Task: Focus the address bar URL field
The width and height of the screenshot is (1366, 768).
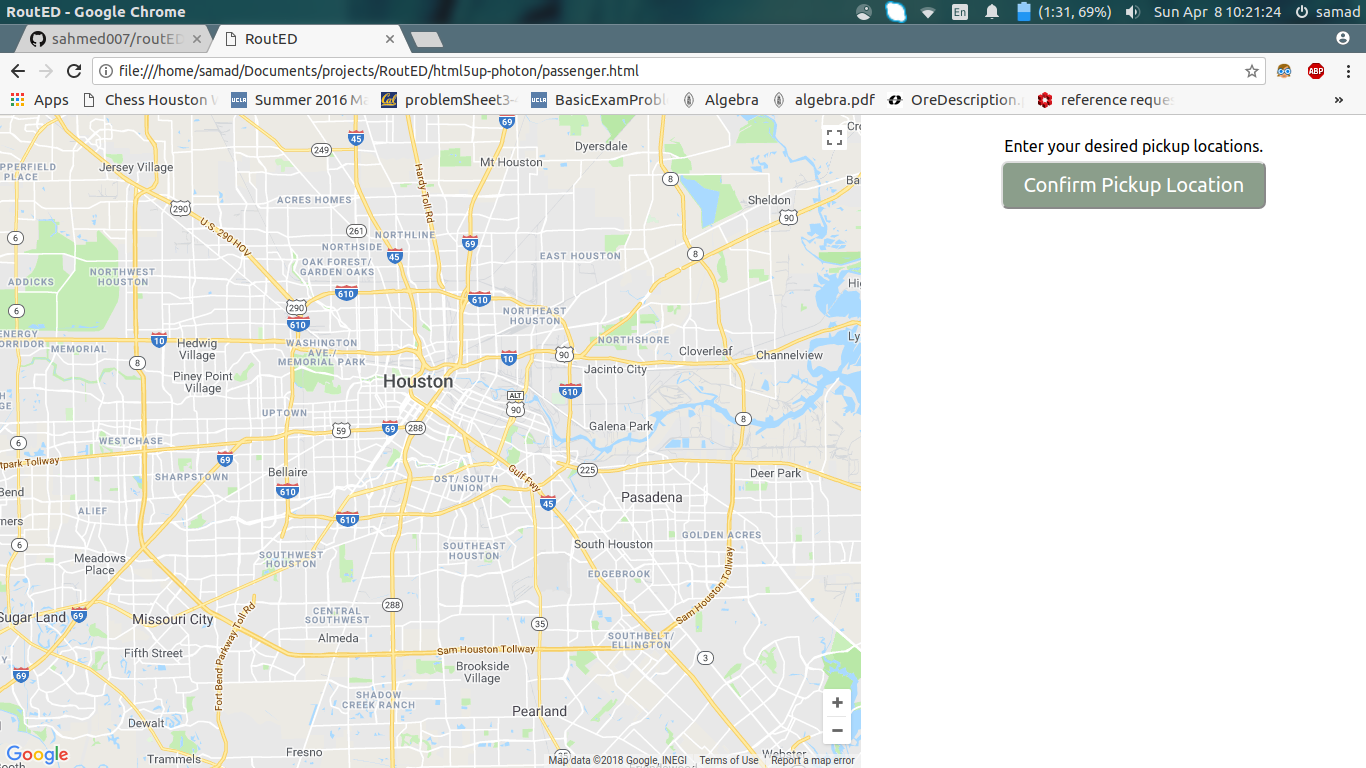Action: [678, 71]
